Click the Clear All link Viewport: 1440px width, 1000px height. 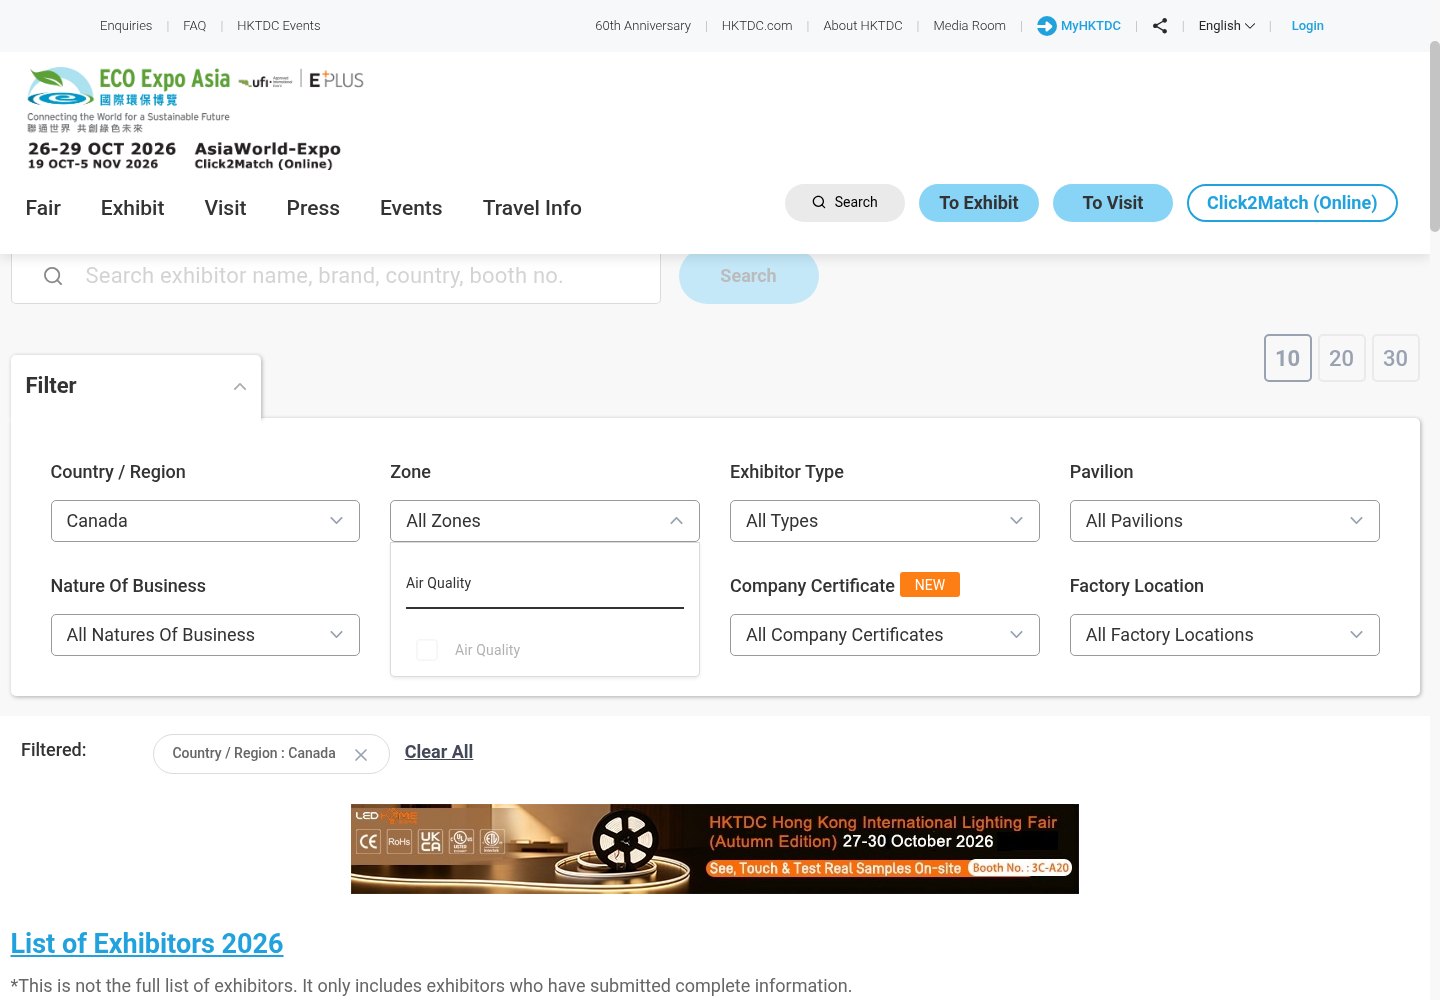439,752
